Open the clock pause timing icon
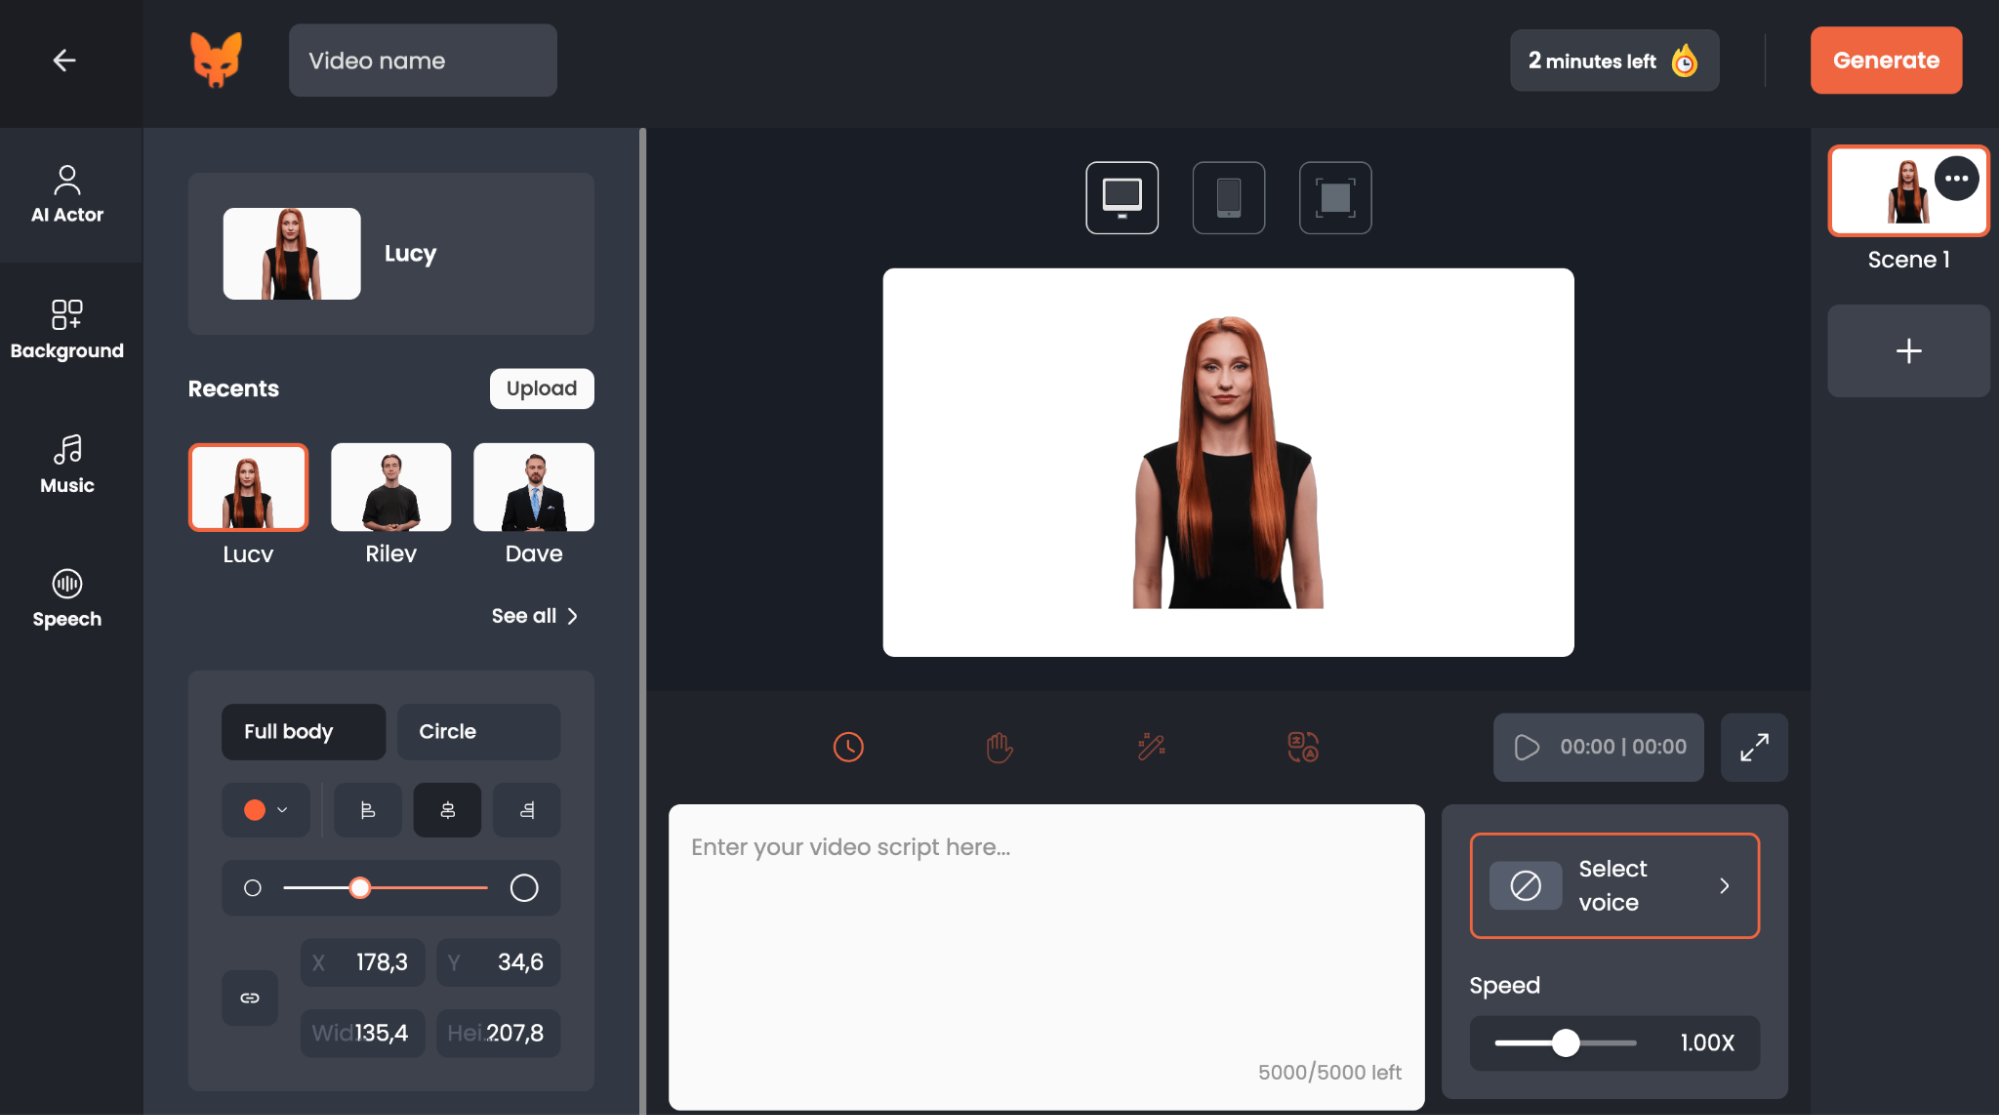Image resolution: width=1999 pixels, height=1115 pixels. pyautogui.click(x=848, y=747)
